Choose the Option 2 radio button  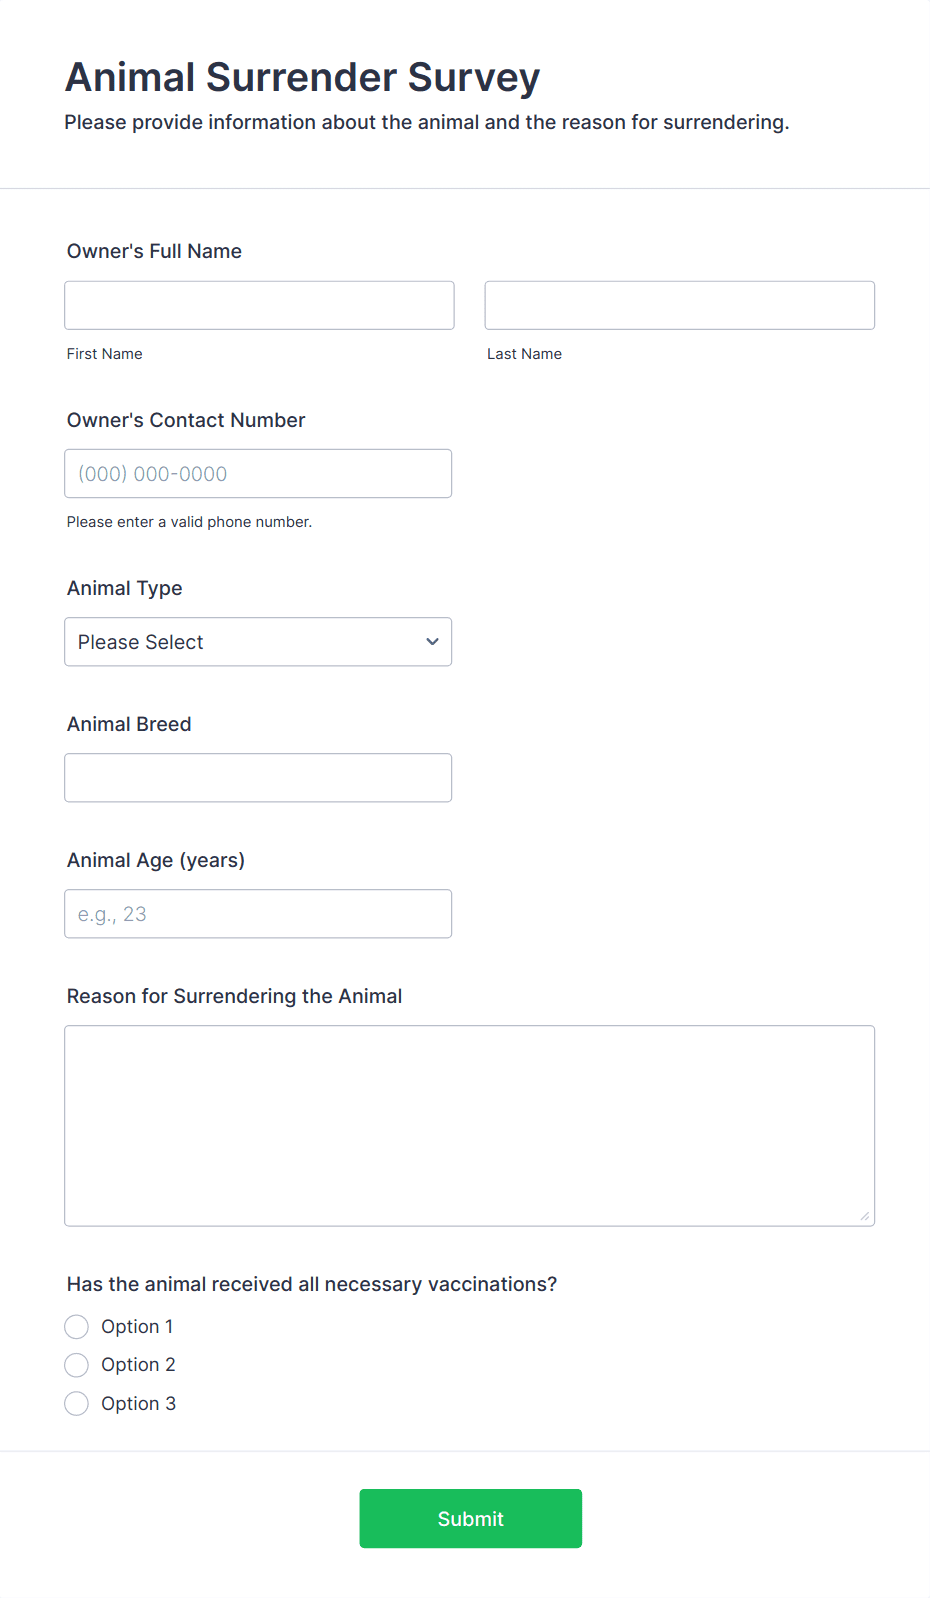[x=77, y=1365]
